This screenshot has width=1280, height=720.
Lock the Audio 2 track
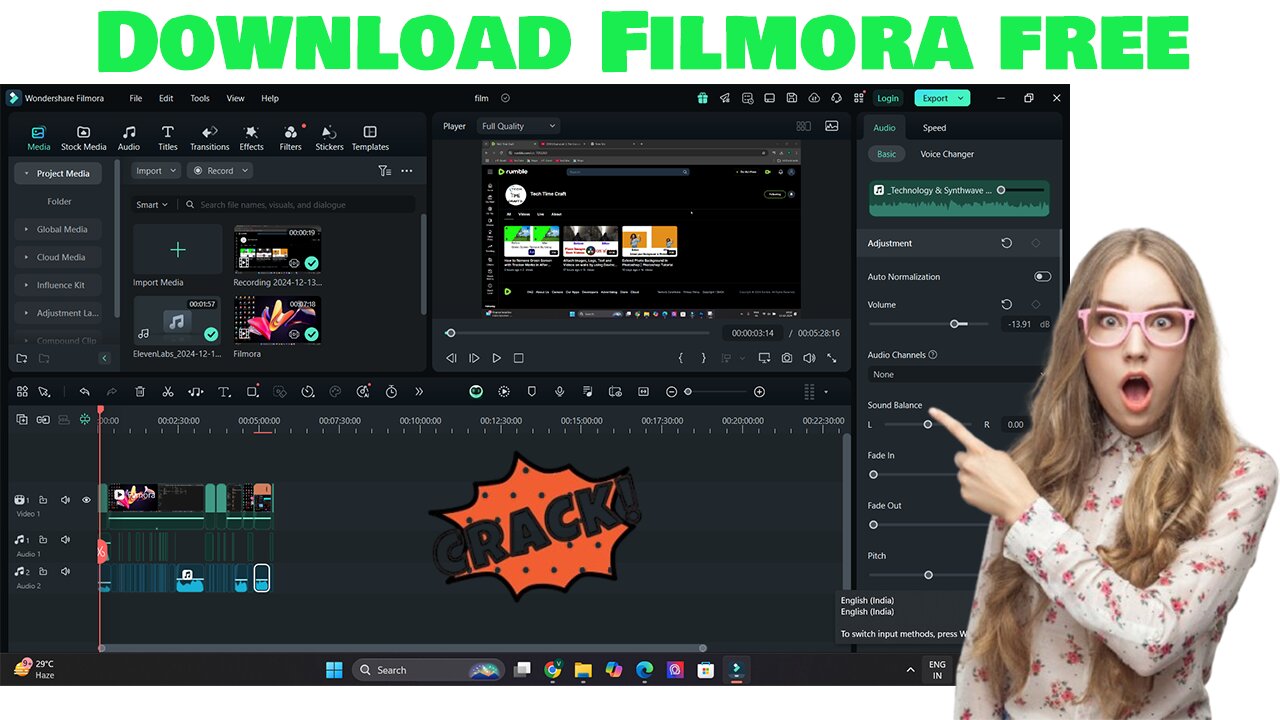(x=43, y=572)
